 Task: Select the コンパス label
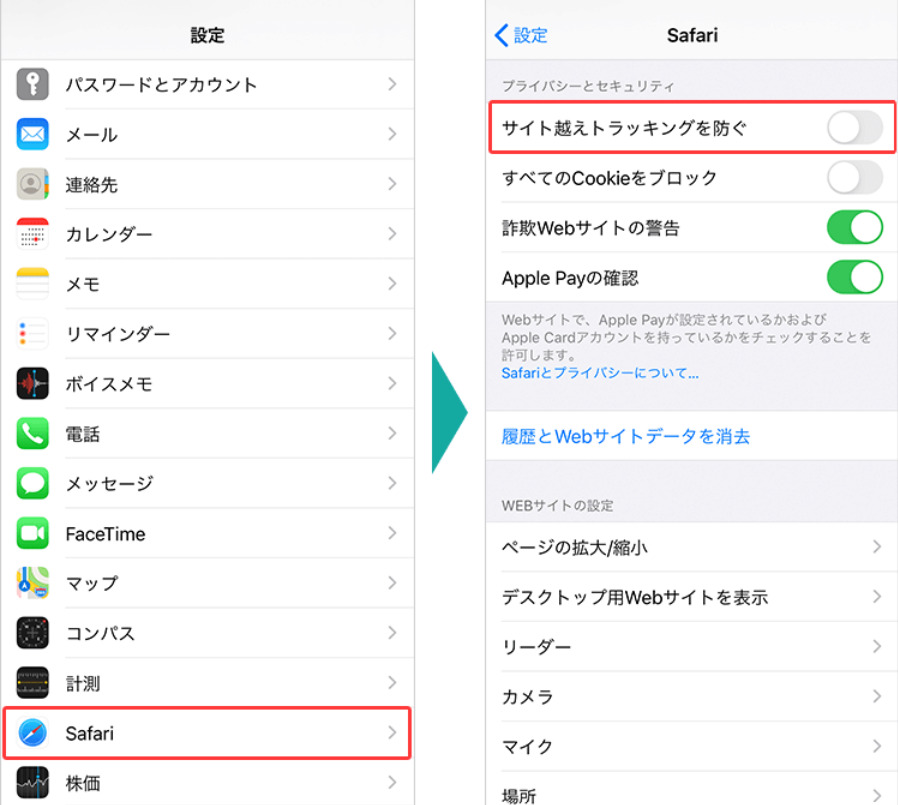(100, 633)
